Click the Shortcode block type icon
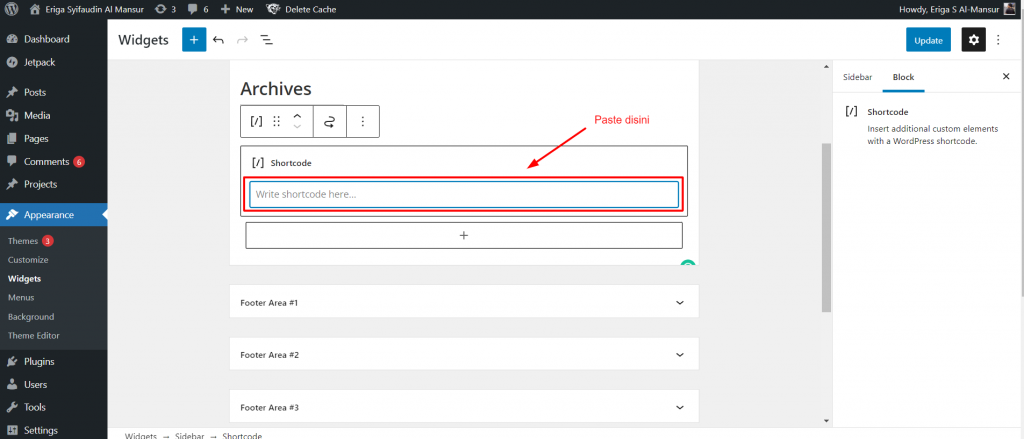This screenshot has width=1024, height=439. [257, 122]
